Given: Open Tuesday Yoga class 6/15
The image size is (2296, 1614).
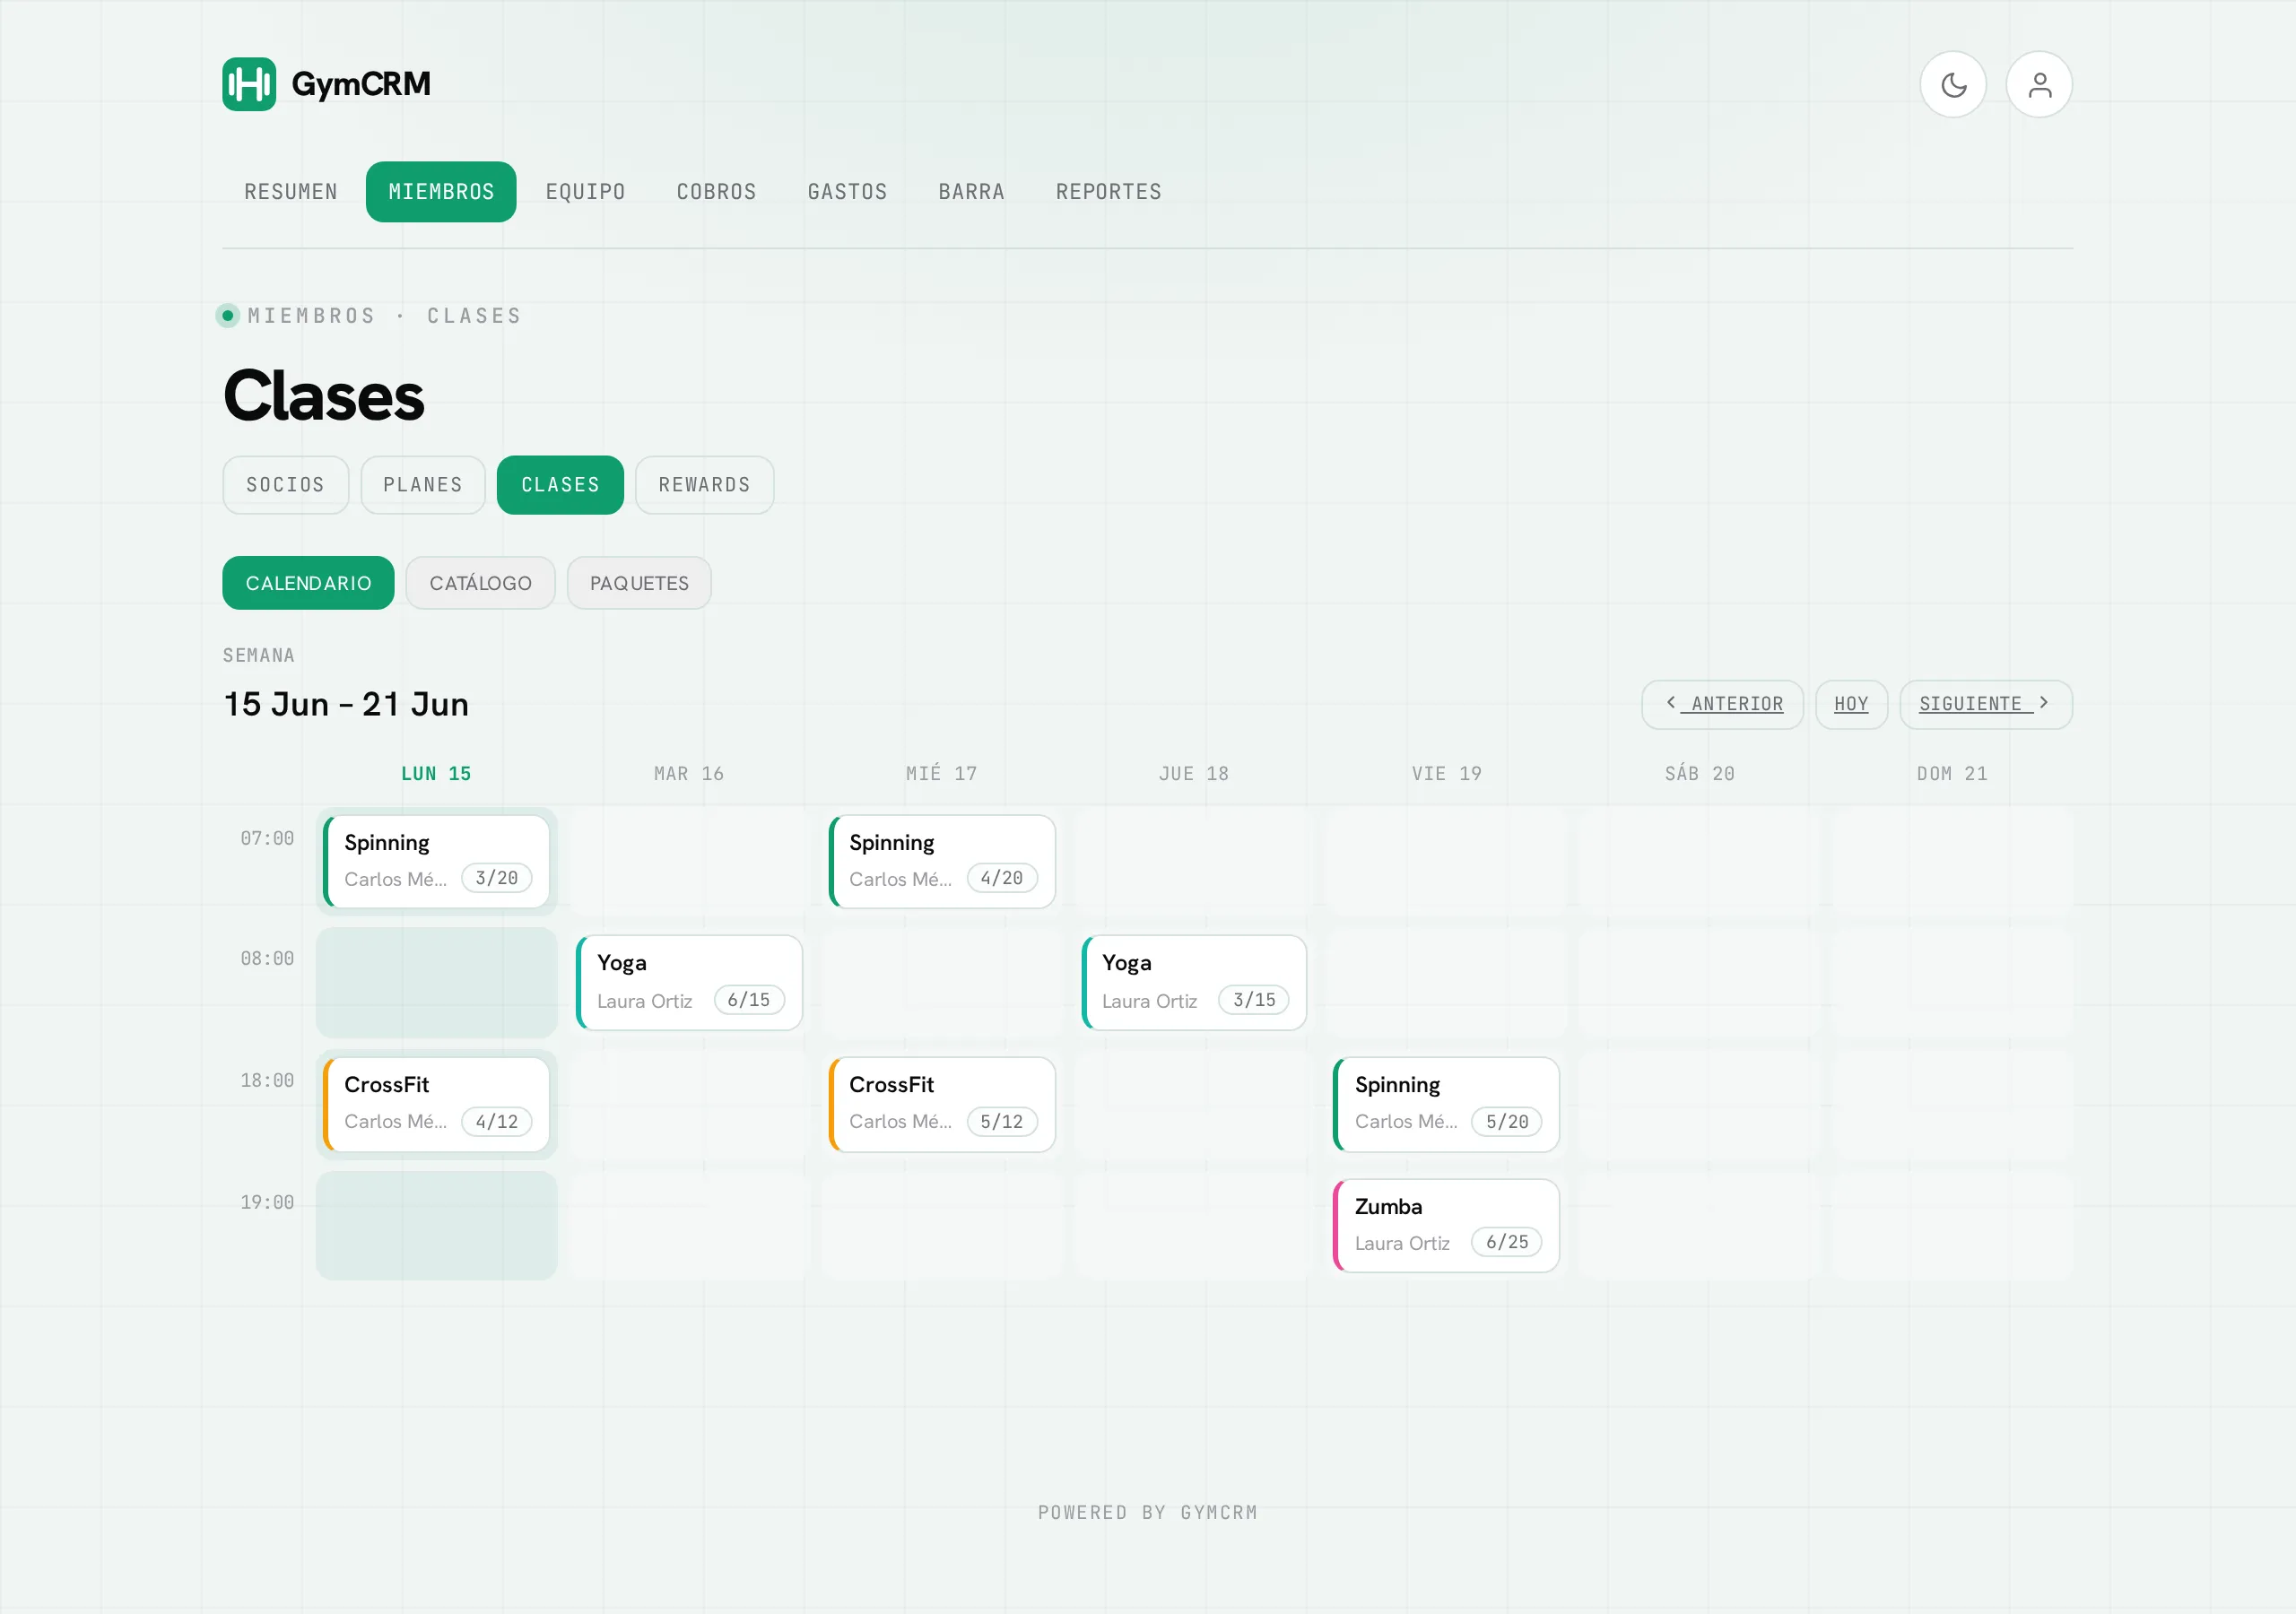Looking at the screenshot, I should point(689,983).
